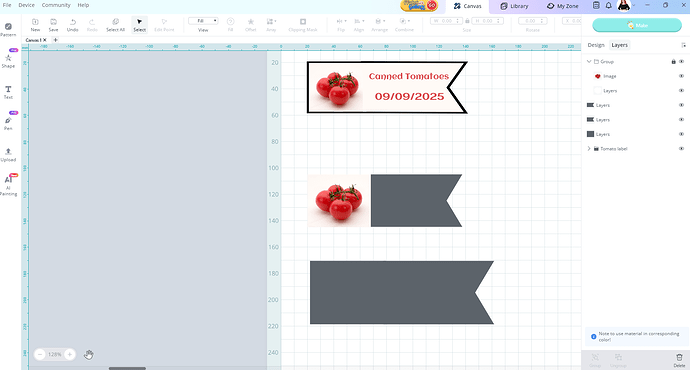This screenshot has height=370, width=690.
Task: Click the Make button
Action: [637, 26]
